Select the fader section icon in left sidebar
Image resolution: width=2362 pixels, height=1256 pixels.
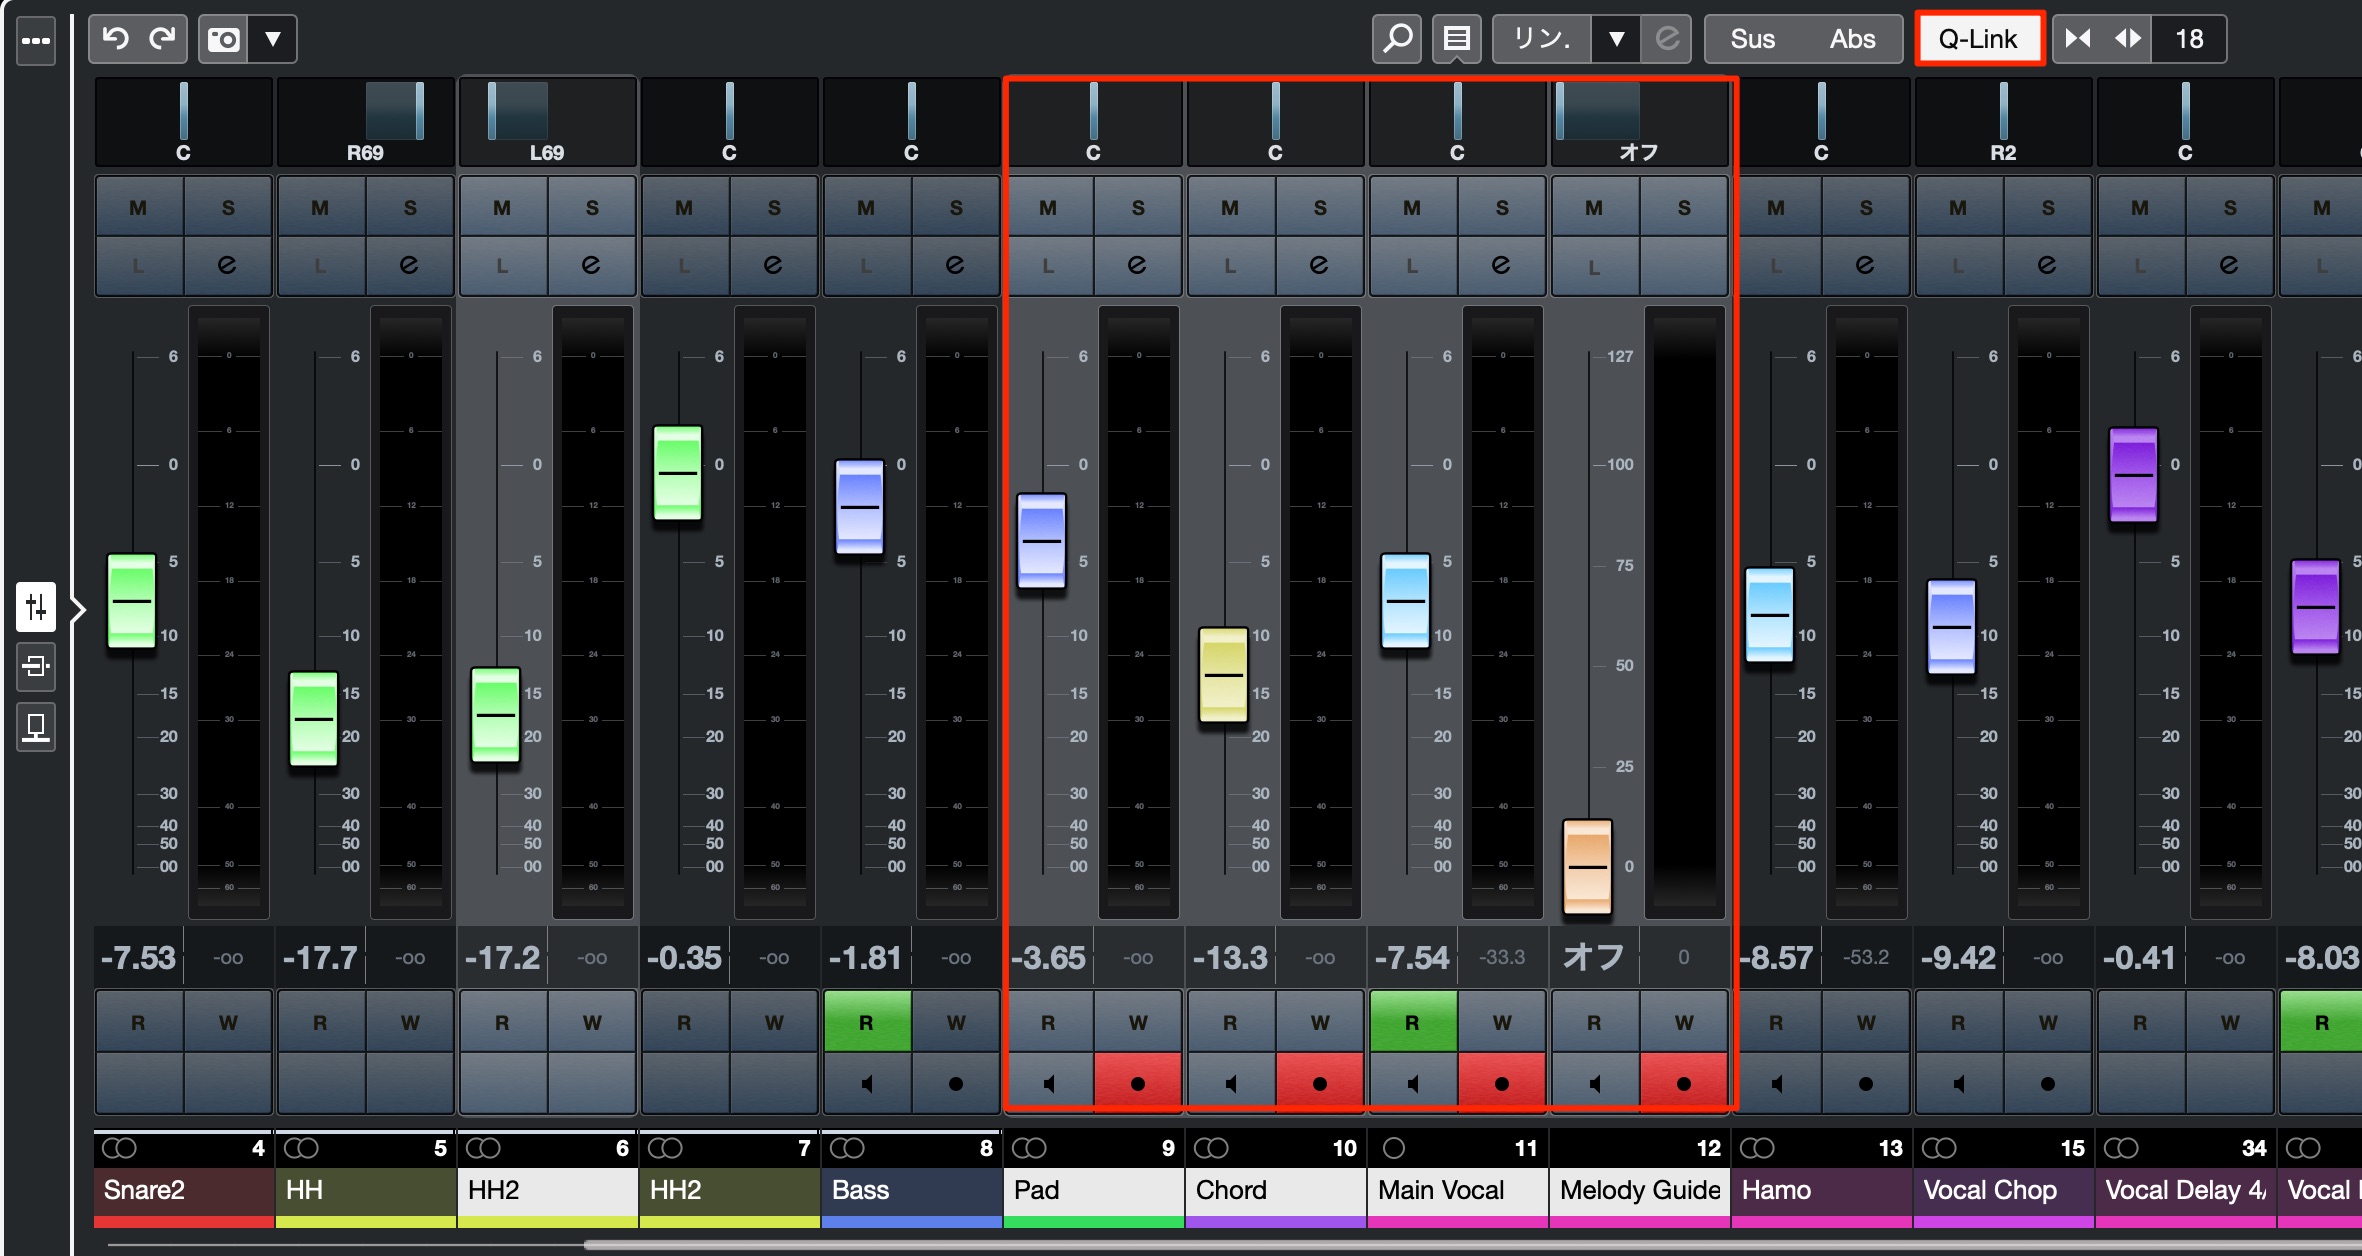click(36, 607)
